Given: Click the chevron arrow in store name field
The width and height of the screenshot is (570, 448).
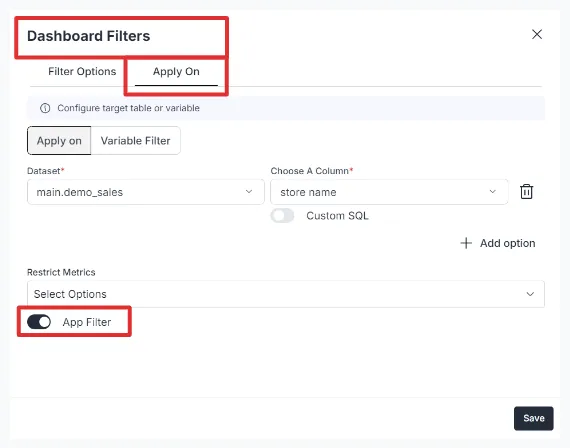Looking at the screenshot, I should 493,192.
